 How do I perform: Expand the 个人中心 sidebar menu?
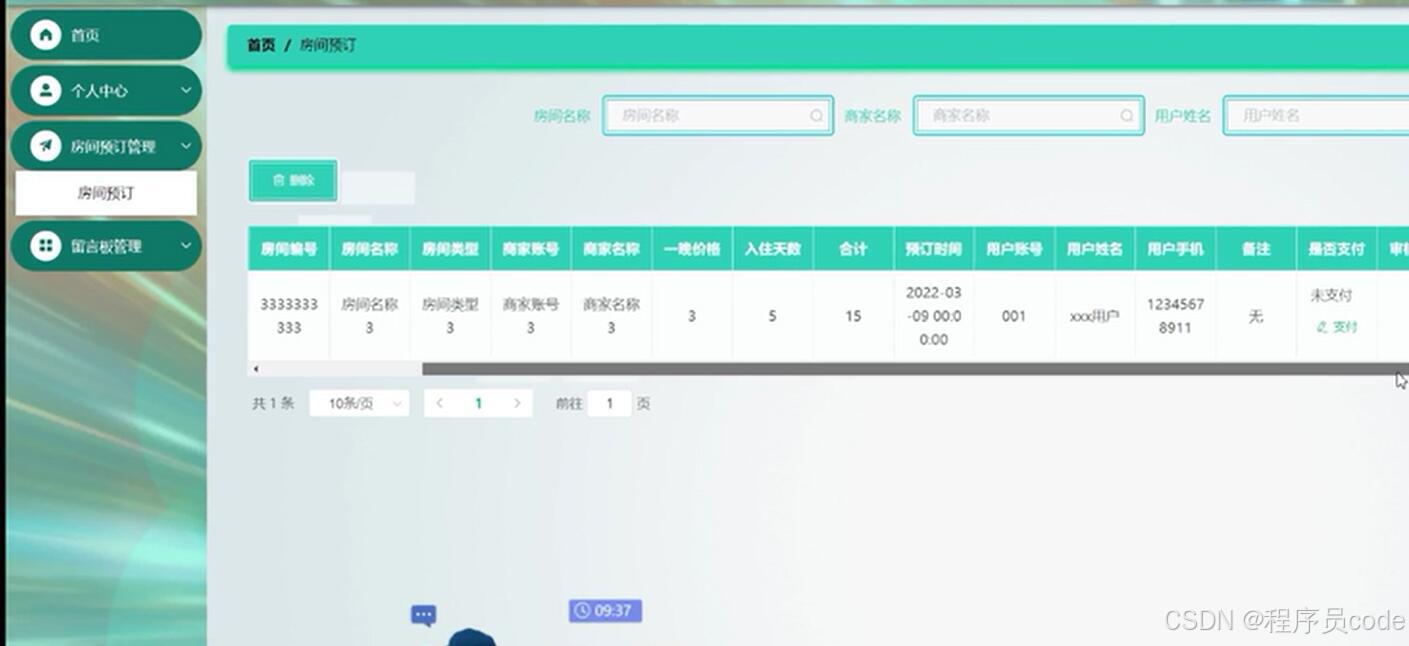(x=105, y=90)
